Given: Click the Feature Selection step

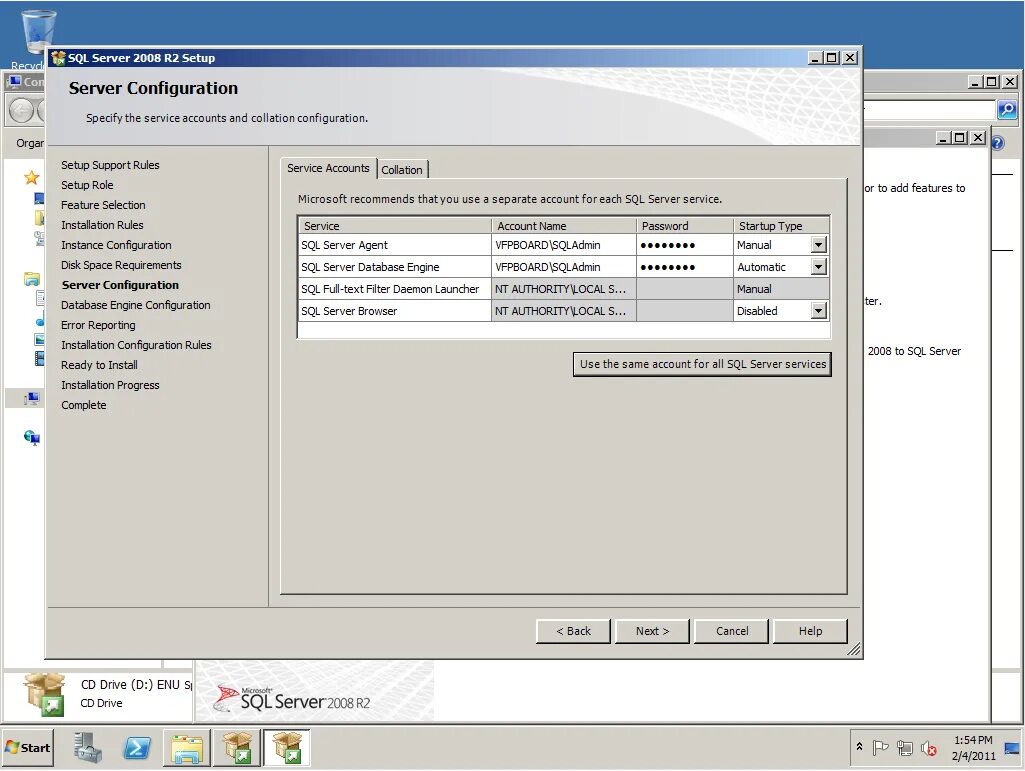Looking at the screenshot, I should coord(103,205).
